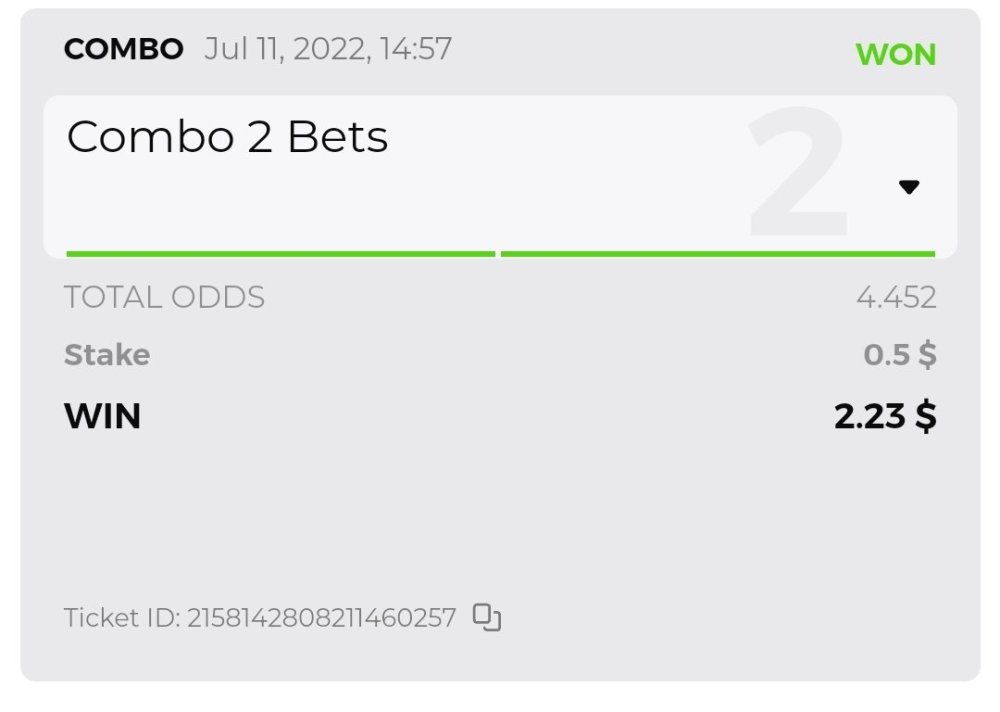Click the Stake label

pos(107,355)
